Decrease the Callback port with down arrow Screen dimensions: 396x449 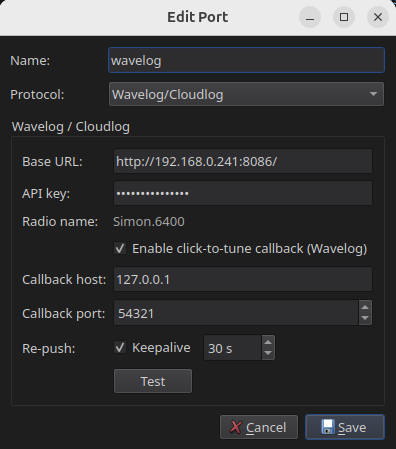[x=365, y=318]
